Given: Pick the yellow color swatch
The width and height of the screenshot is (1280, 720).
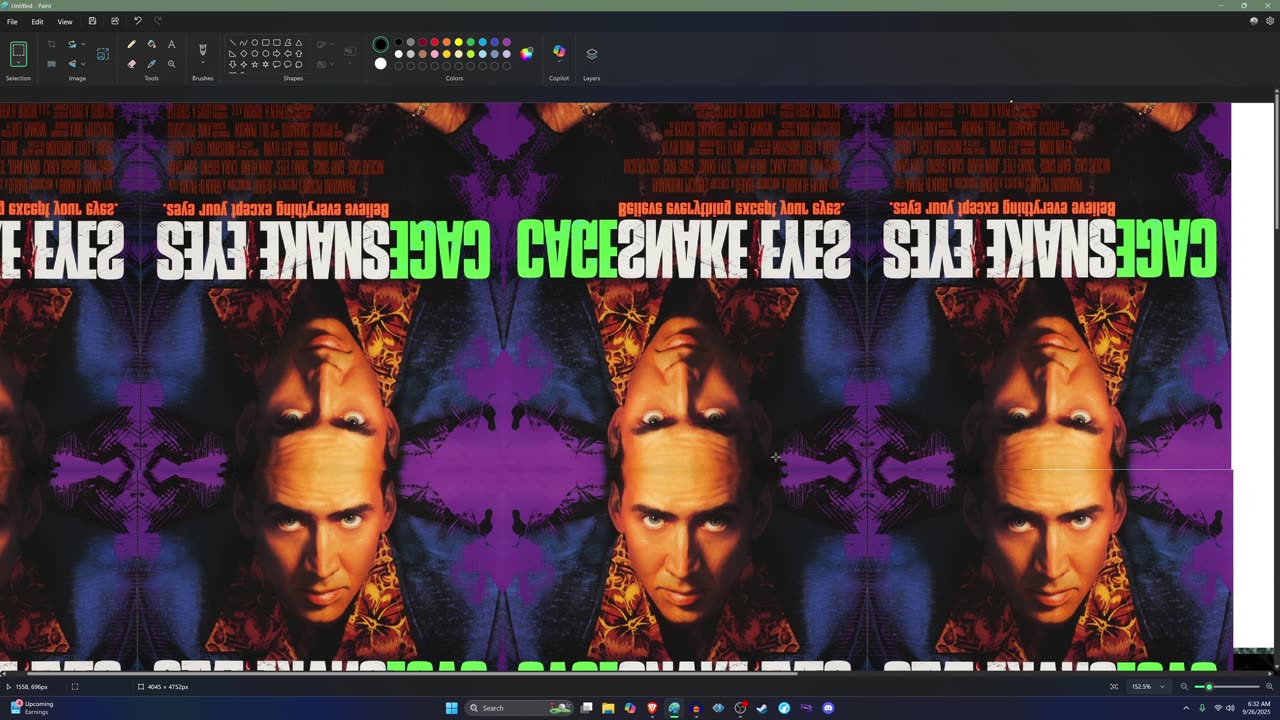Looking at the screenshot, I should [458, 42].
